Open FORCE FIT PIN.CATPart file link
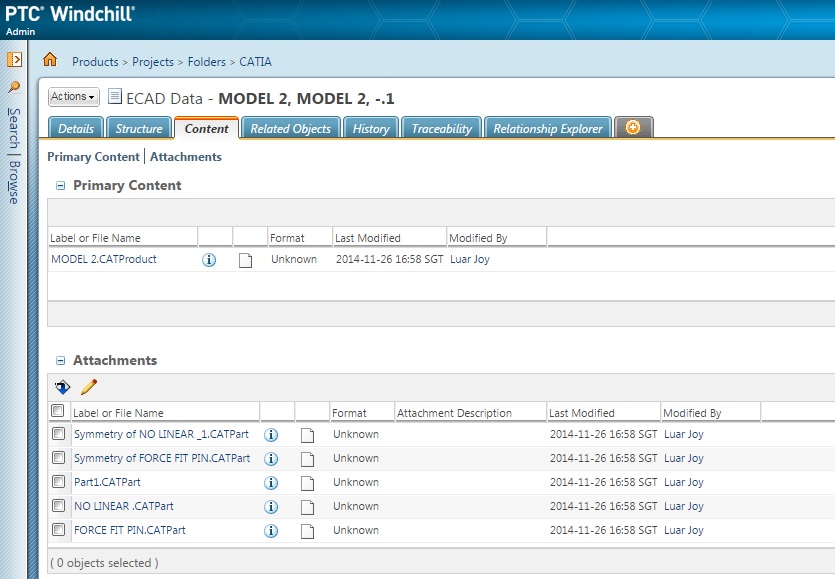The image size is (835, 579). coord(129,530)
